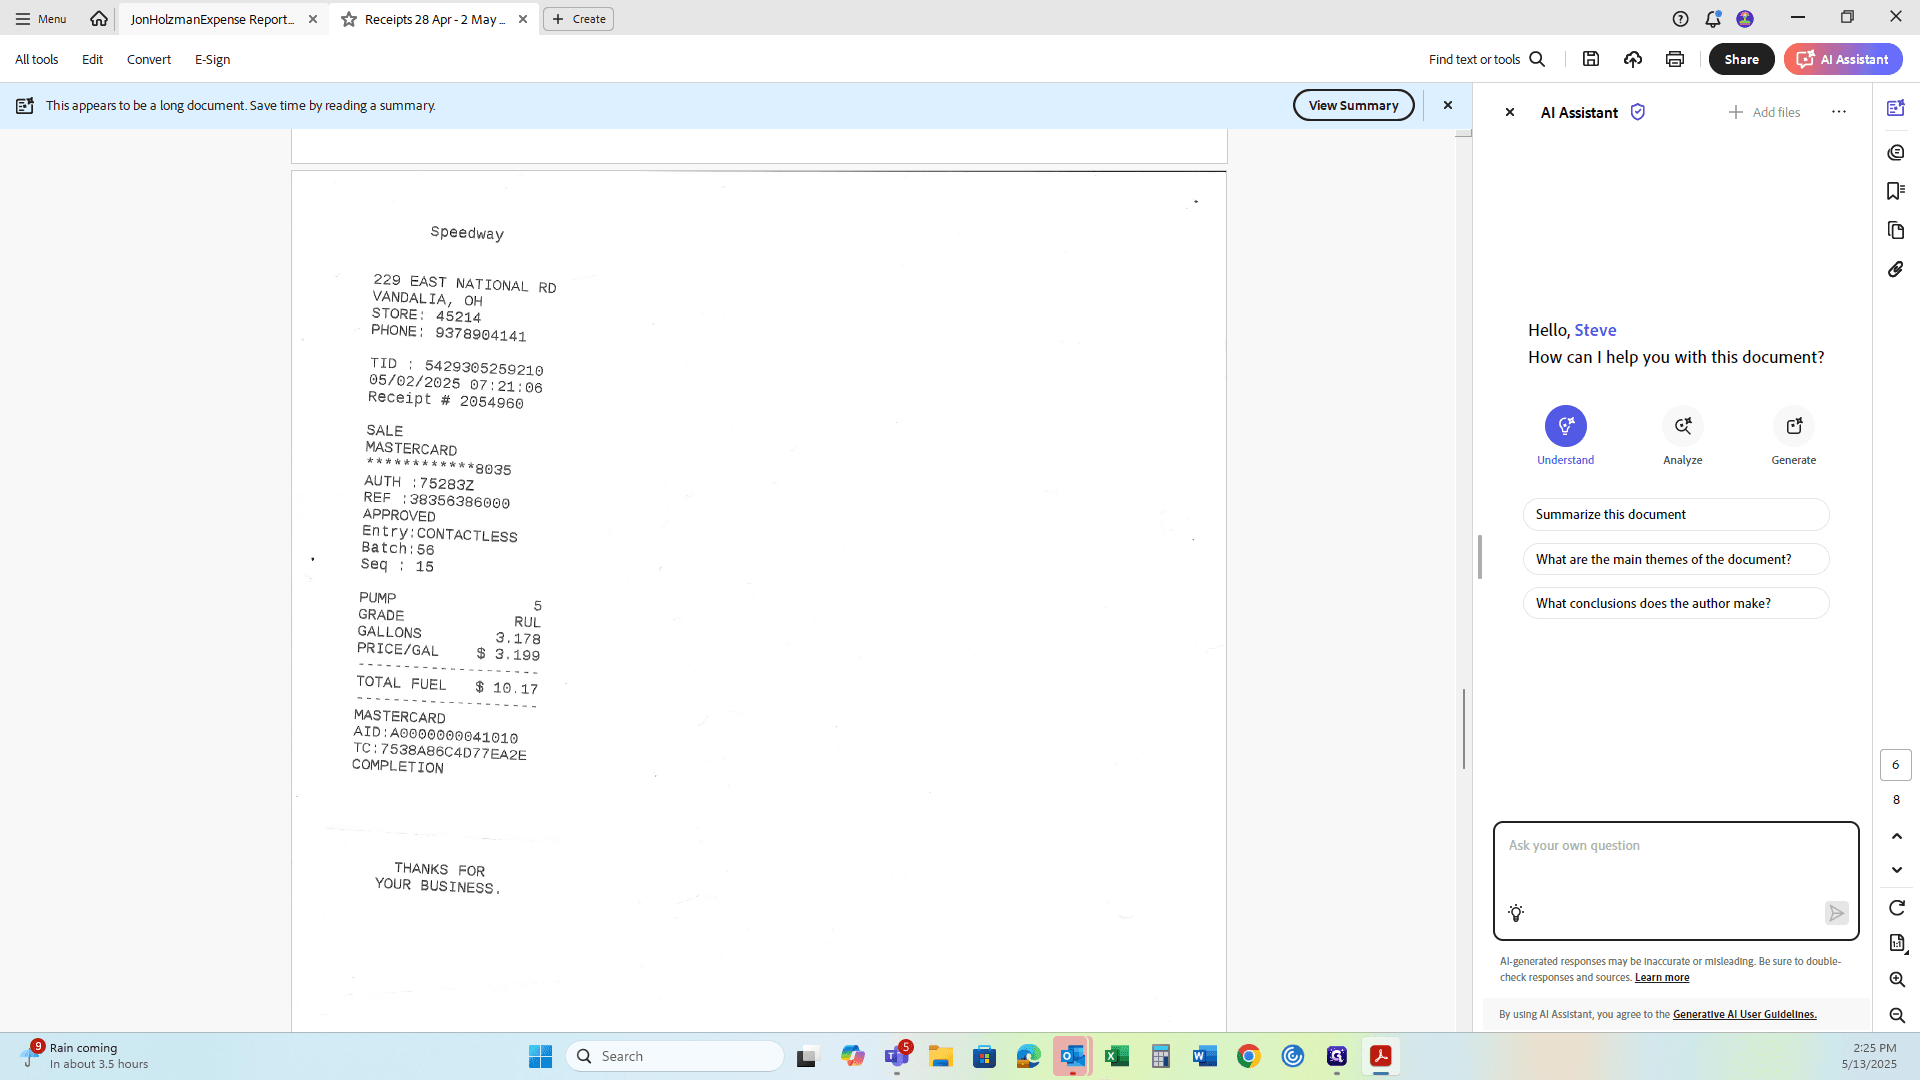Zoom out using the magnifier minus icon

point(1896,1015)
